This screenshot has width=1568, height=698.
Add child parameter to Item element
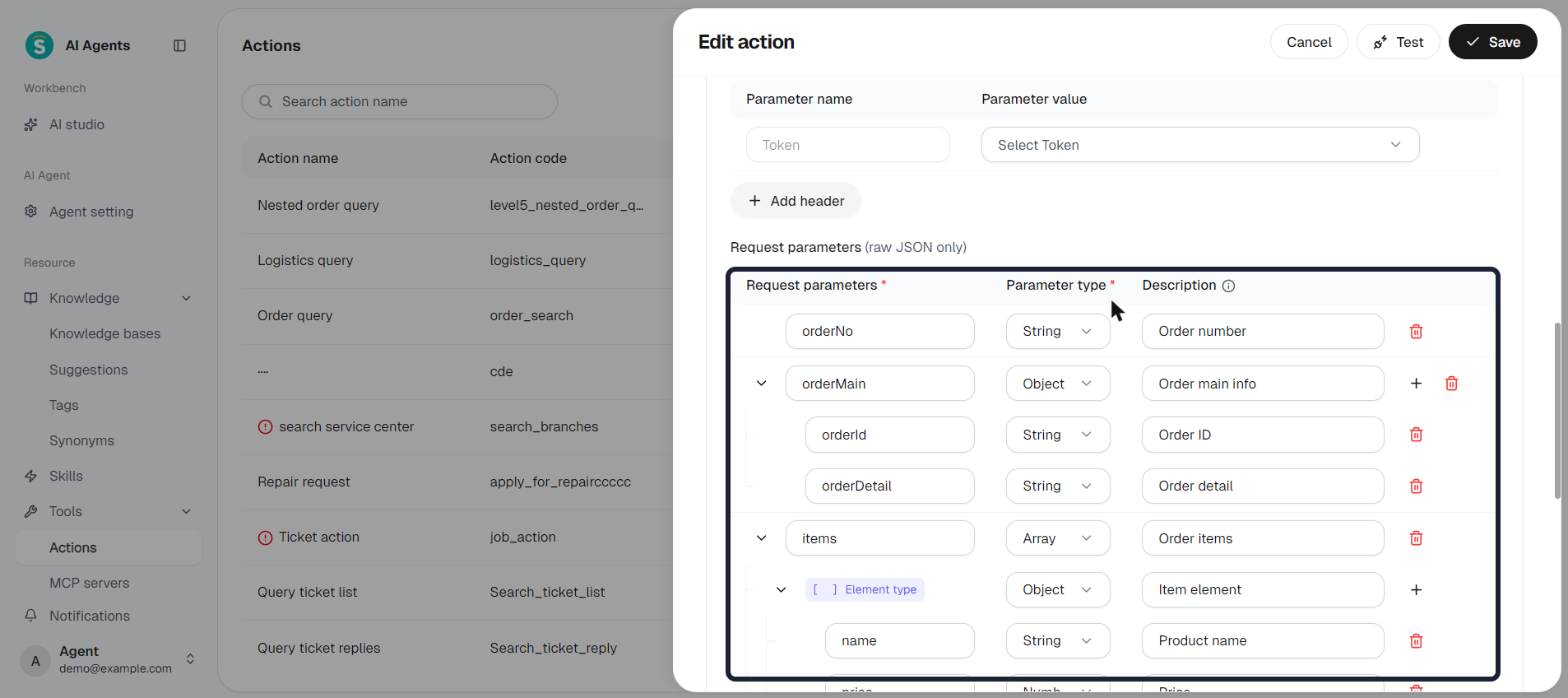(1416, 590)
